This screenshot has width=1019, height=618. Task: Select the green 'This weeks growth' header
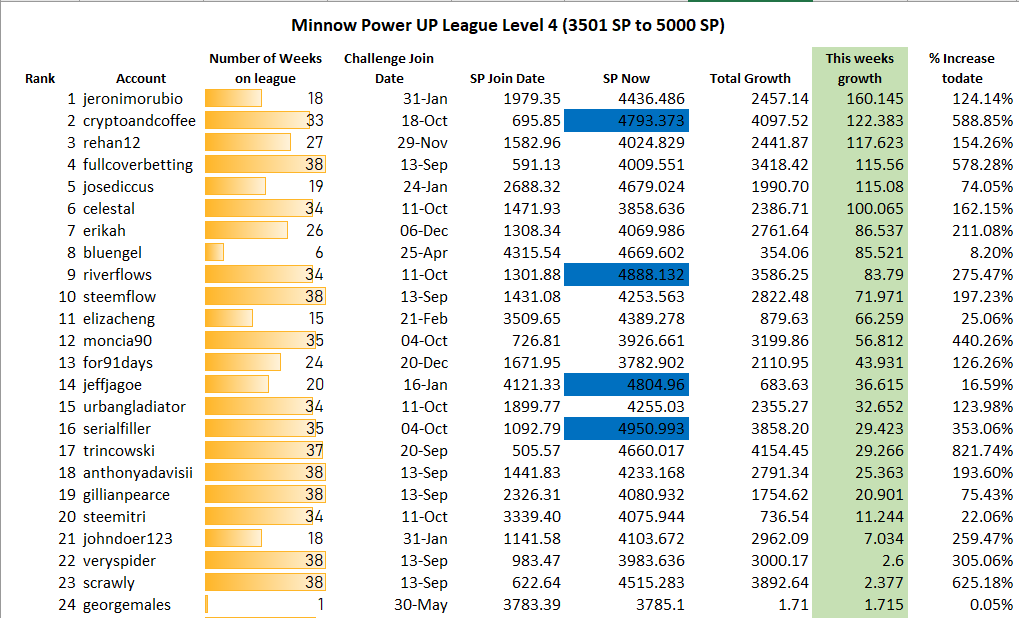click(859, 68)
